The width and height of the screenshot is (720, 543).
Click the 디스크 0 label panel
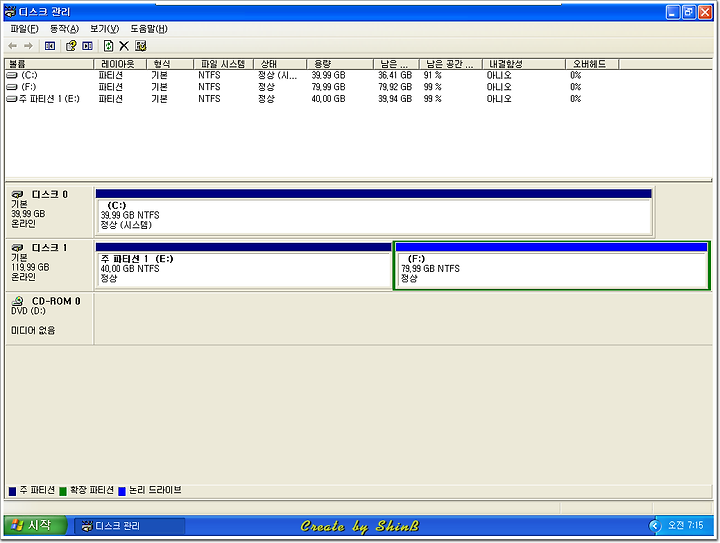(49, 212)
